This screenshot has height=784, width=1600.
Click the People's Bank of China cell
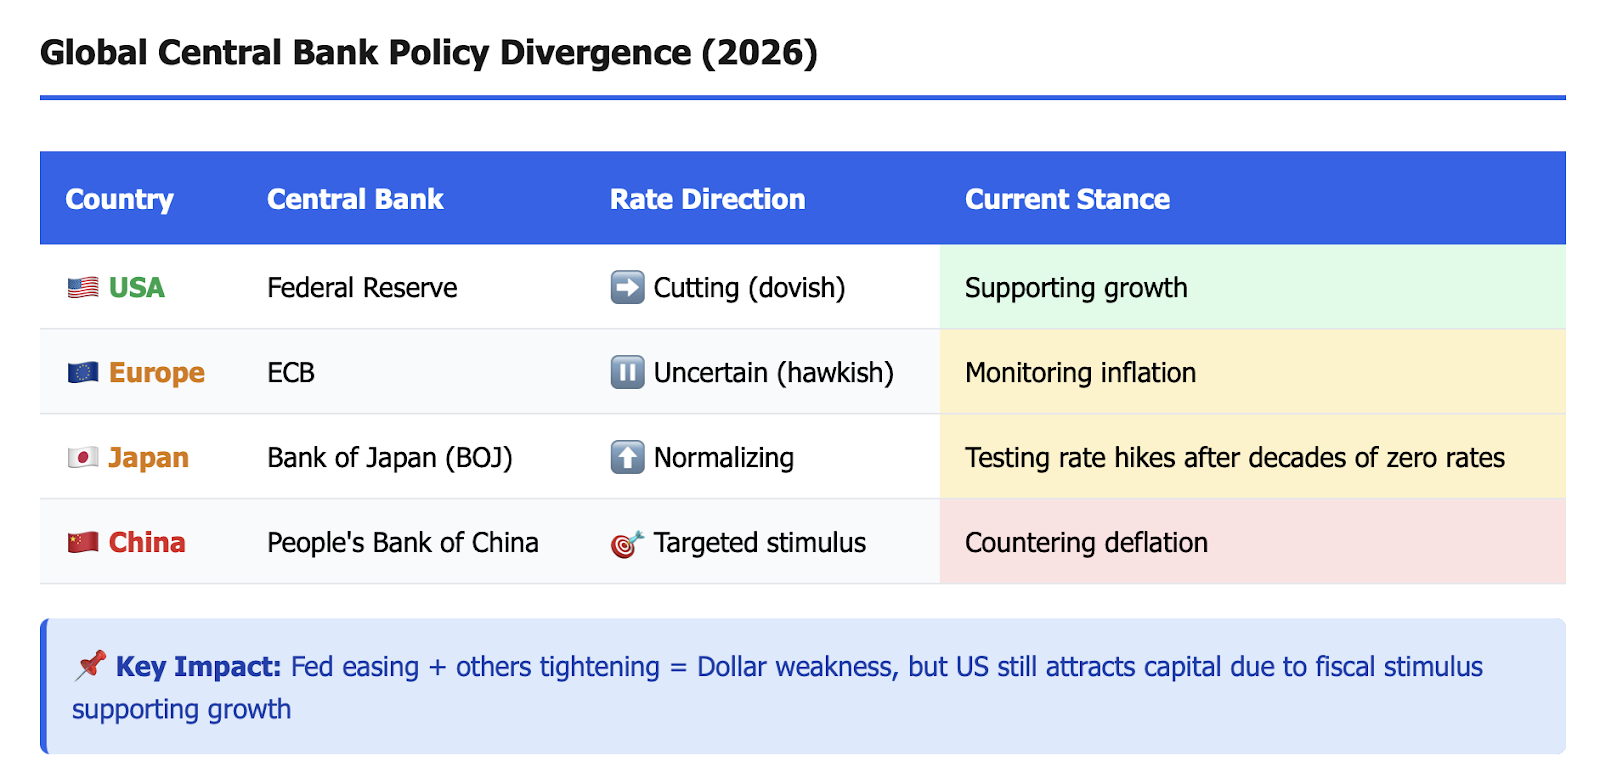pos(403,543)
